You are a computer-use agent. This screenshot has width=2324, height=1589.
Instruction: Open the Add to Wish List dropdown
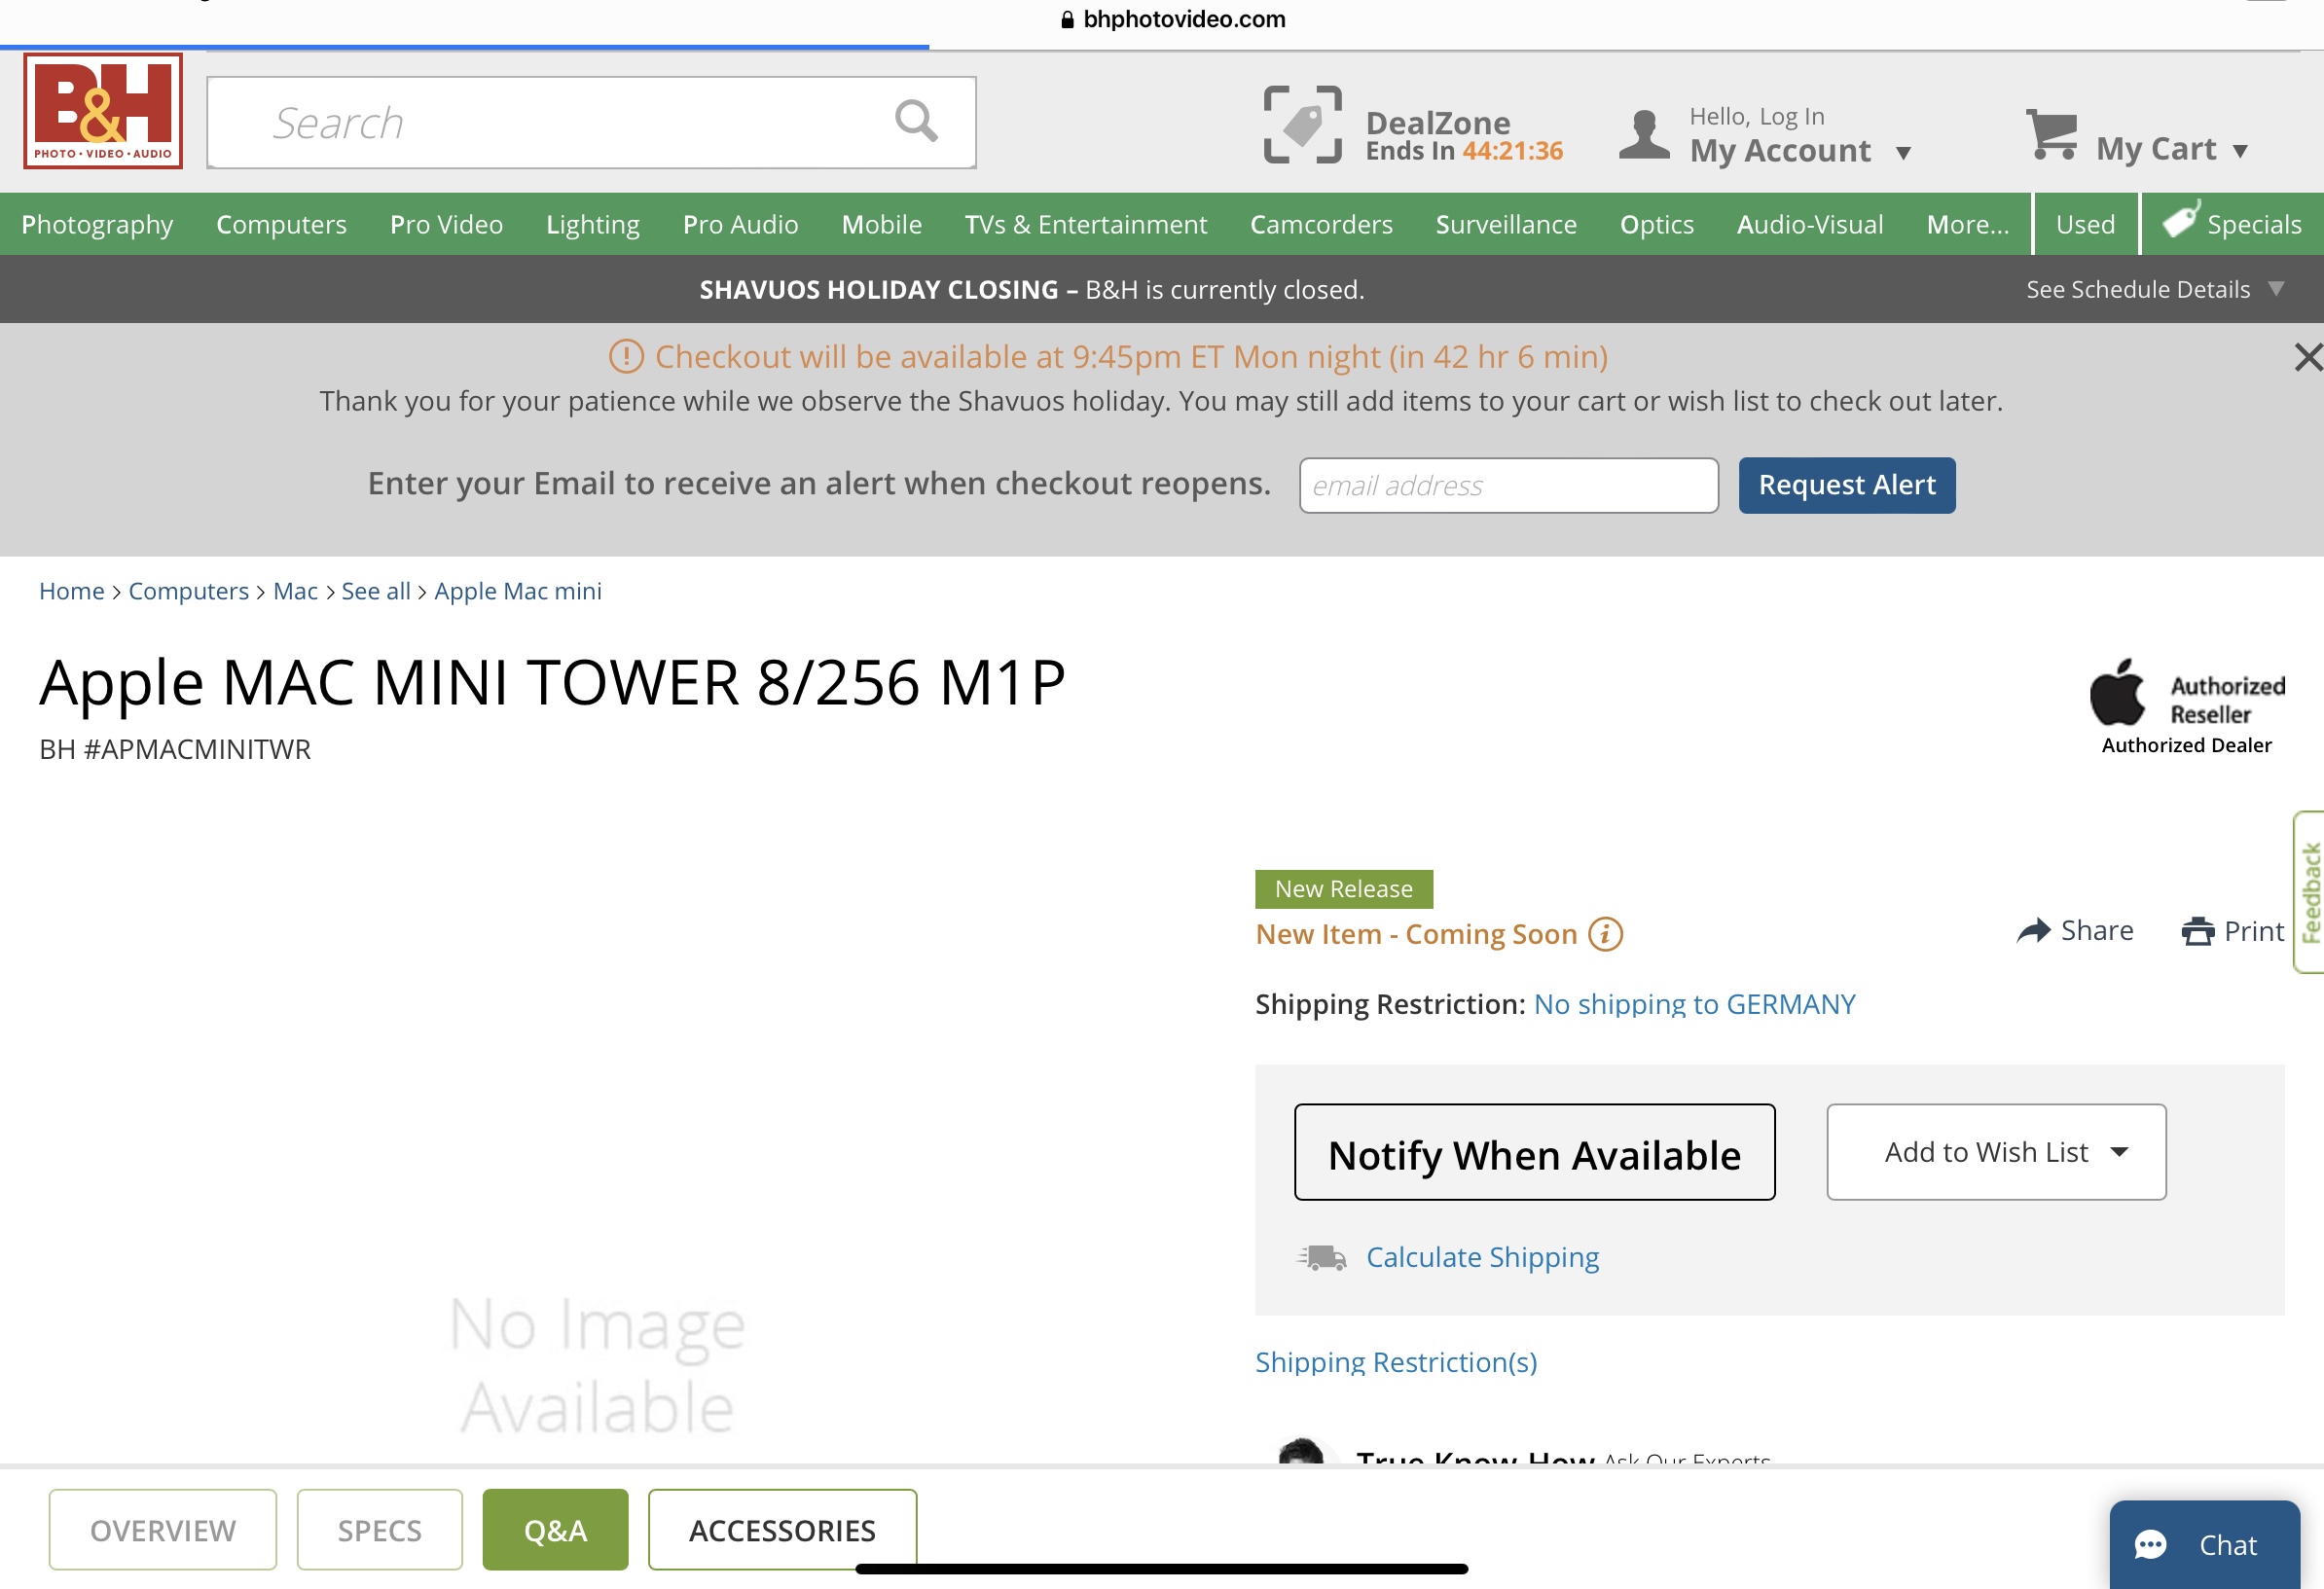pyautogui.click(x=1996, y=1152)
